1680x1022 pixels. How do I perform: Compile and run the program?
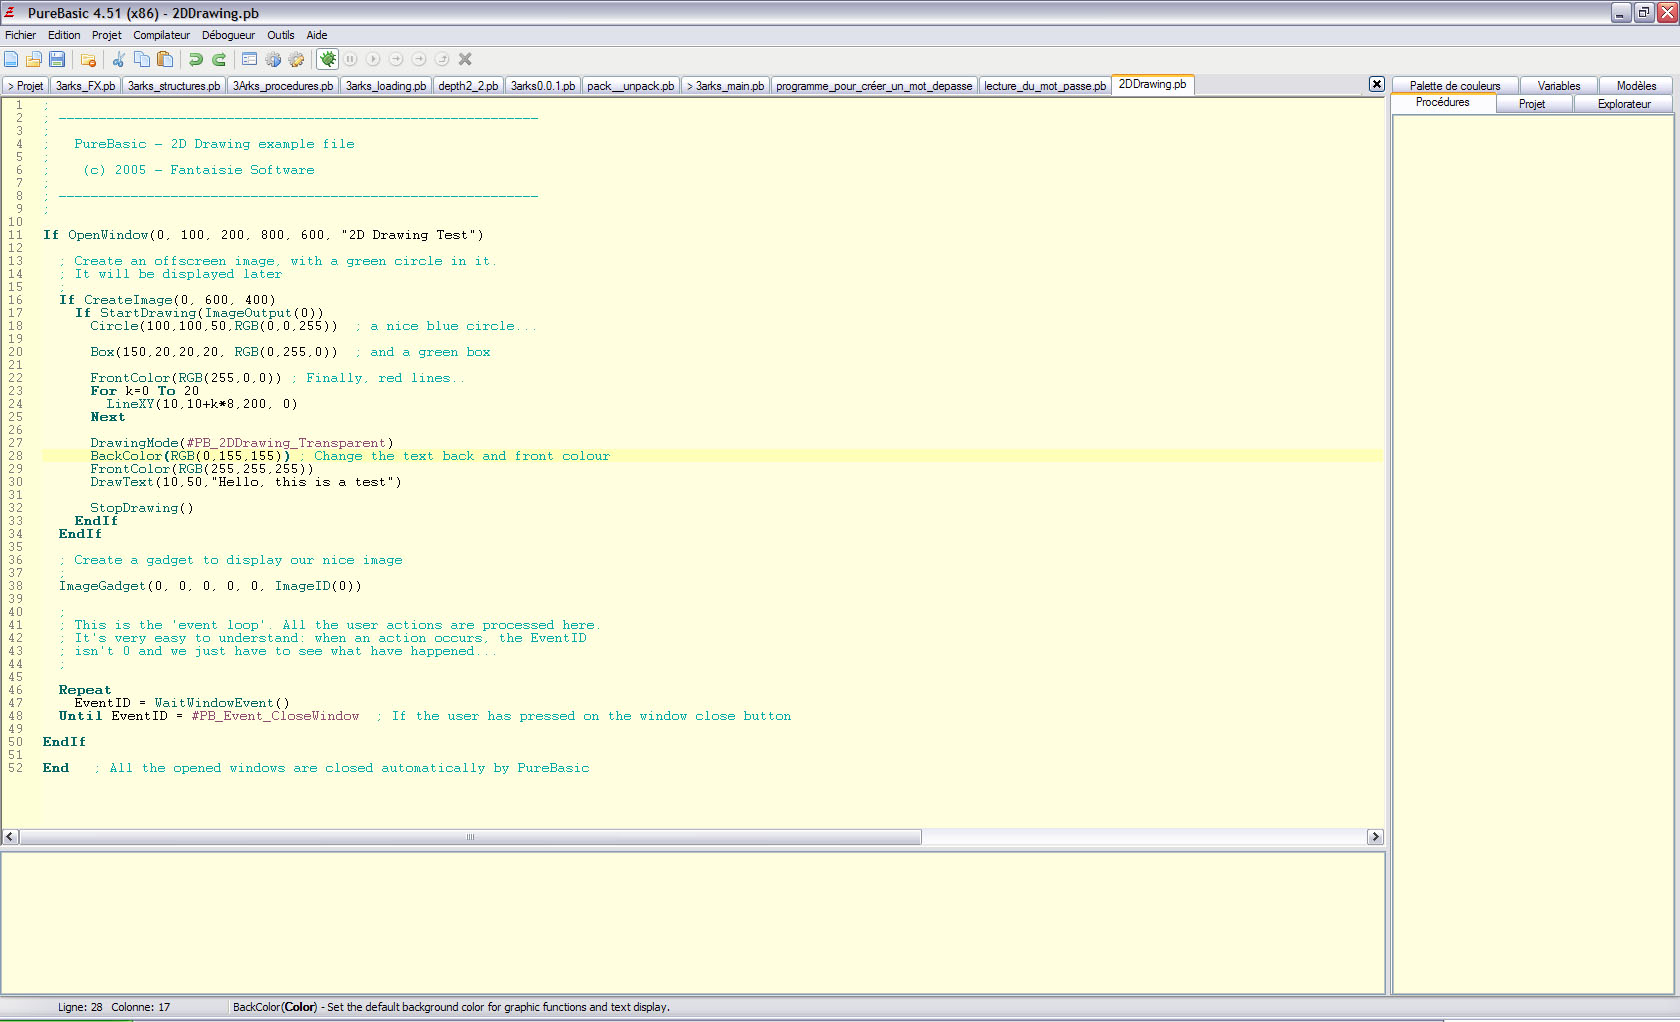pos(273,60)
